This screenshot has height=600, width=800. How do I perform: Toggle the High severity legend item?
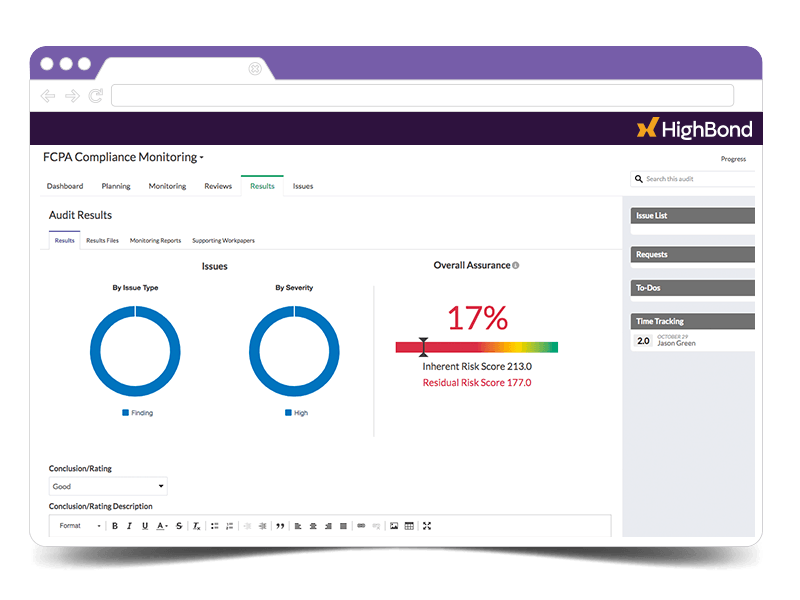point(296,413)
